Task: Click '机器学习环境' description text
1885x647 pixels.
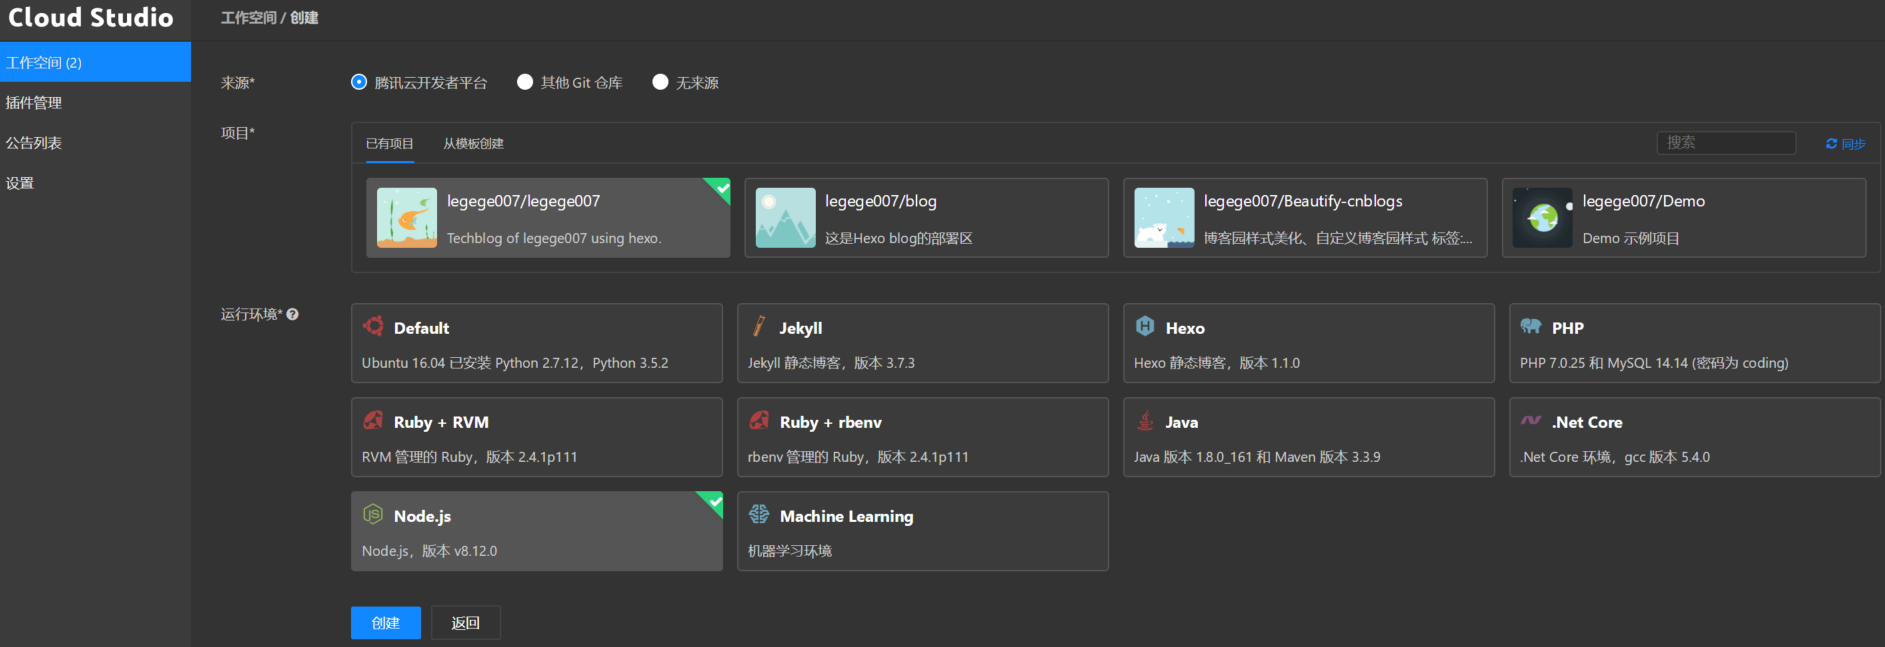Action: click(790, 551)
